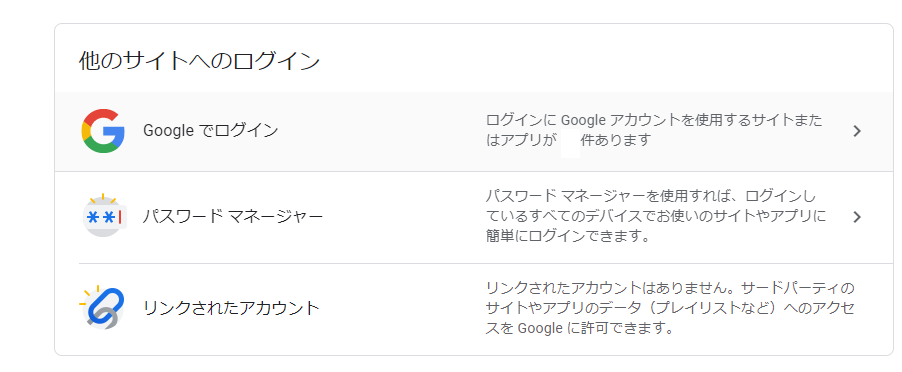Click empty space in the password manager row
This screenshot has height=372, width=902.
pyautogui.click(x=403, y=217)
